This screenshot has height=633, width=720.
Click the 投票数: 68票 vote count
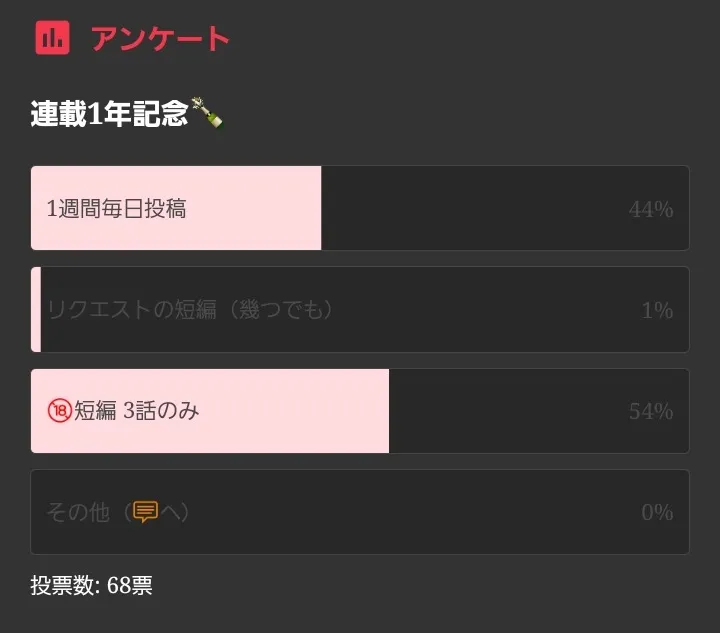tap(91, 586)
